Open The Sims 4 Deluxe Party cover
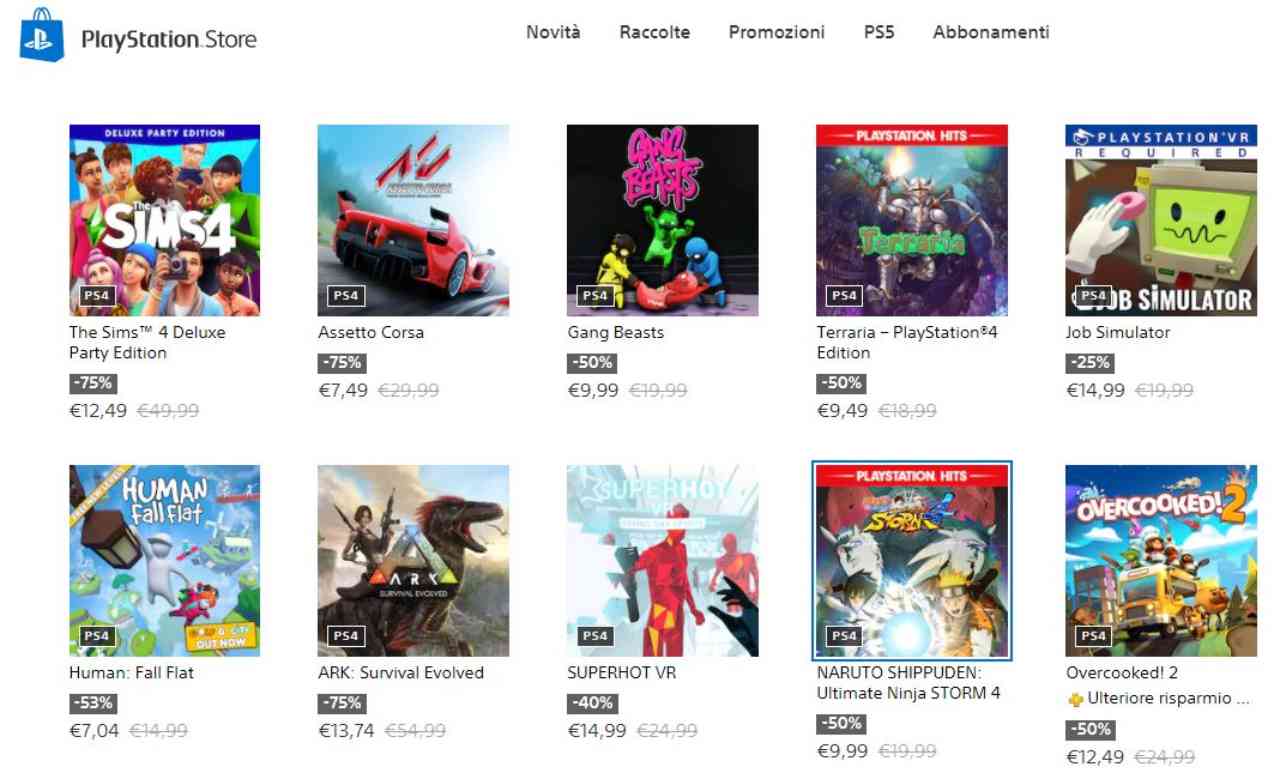Image resolution: width=1280 pixels, height=779 pixels. (x=164, y=220)
